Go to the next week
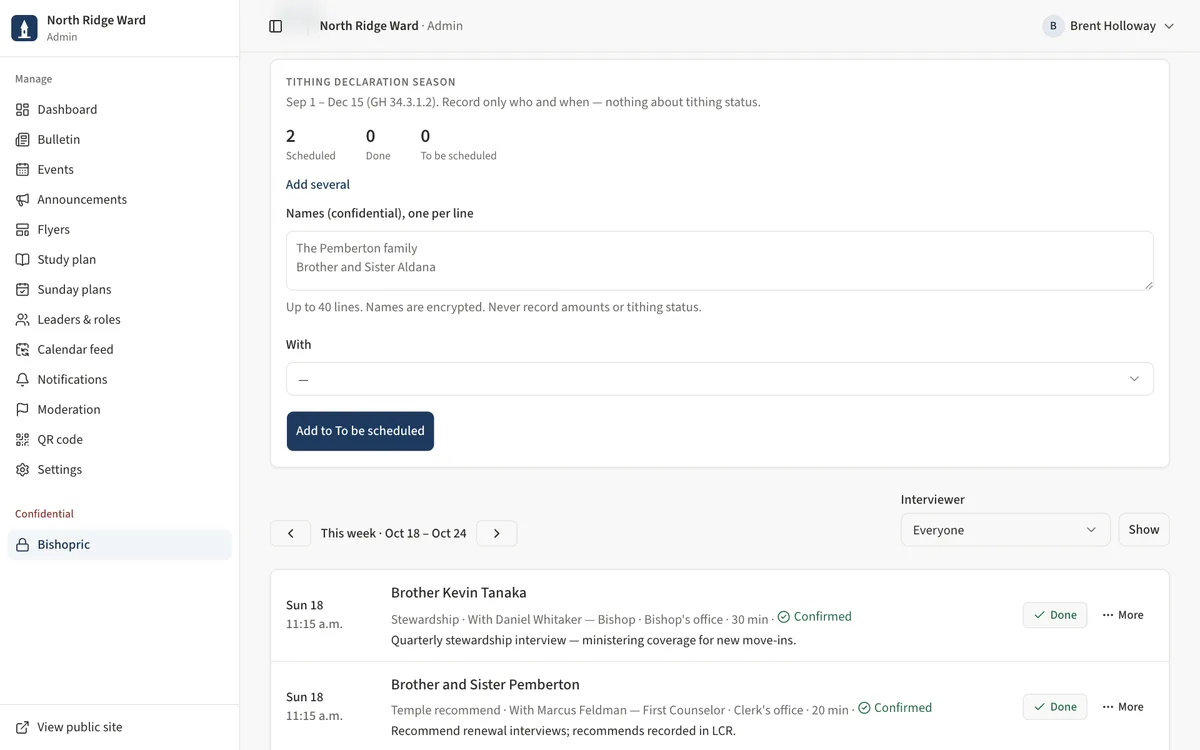1200x750 pixels. (x=497, y=534)
